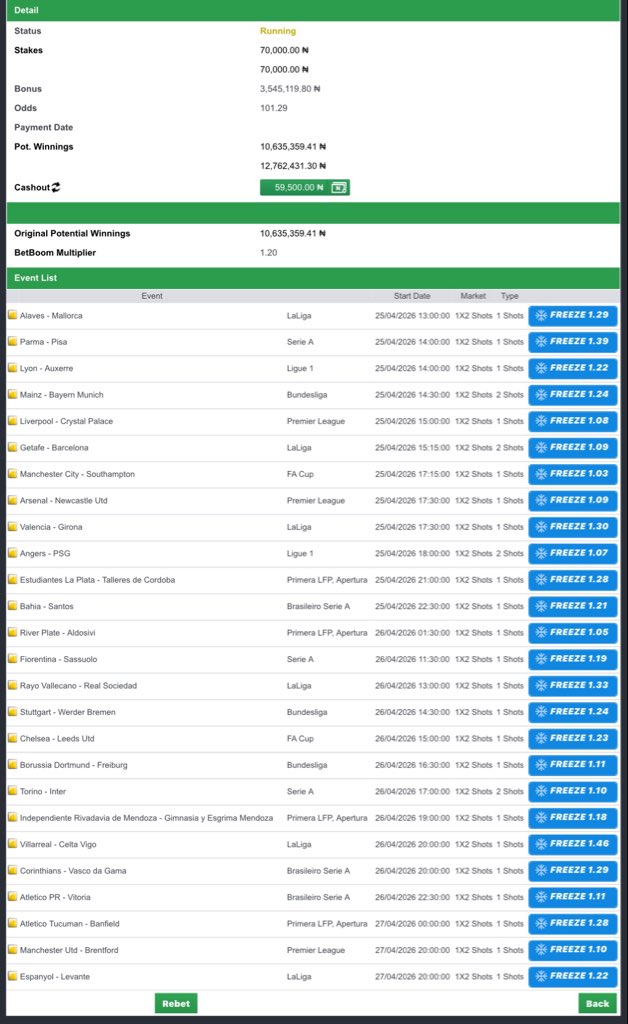The width and height of the screenshot is (628, 1024).
Task: Freeze Mainz - Bayern Munich at 1.24
Action: 573,394
